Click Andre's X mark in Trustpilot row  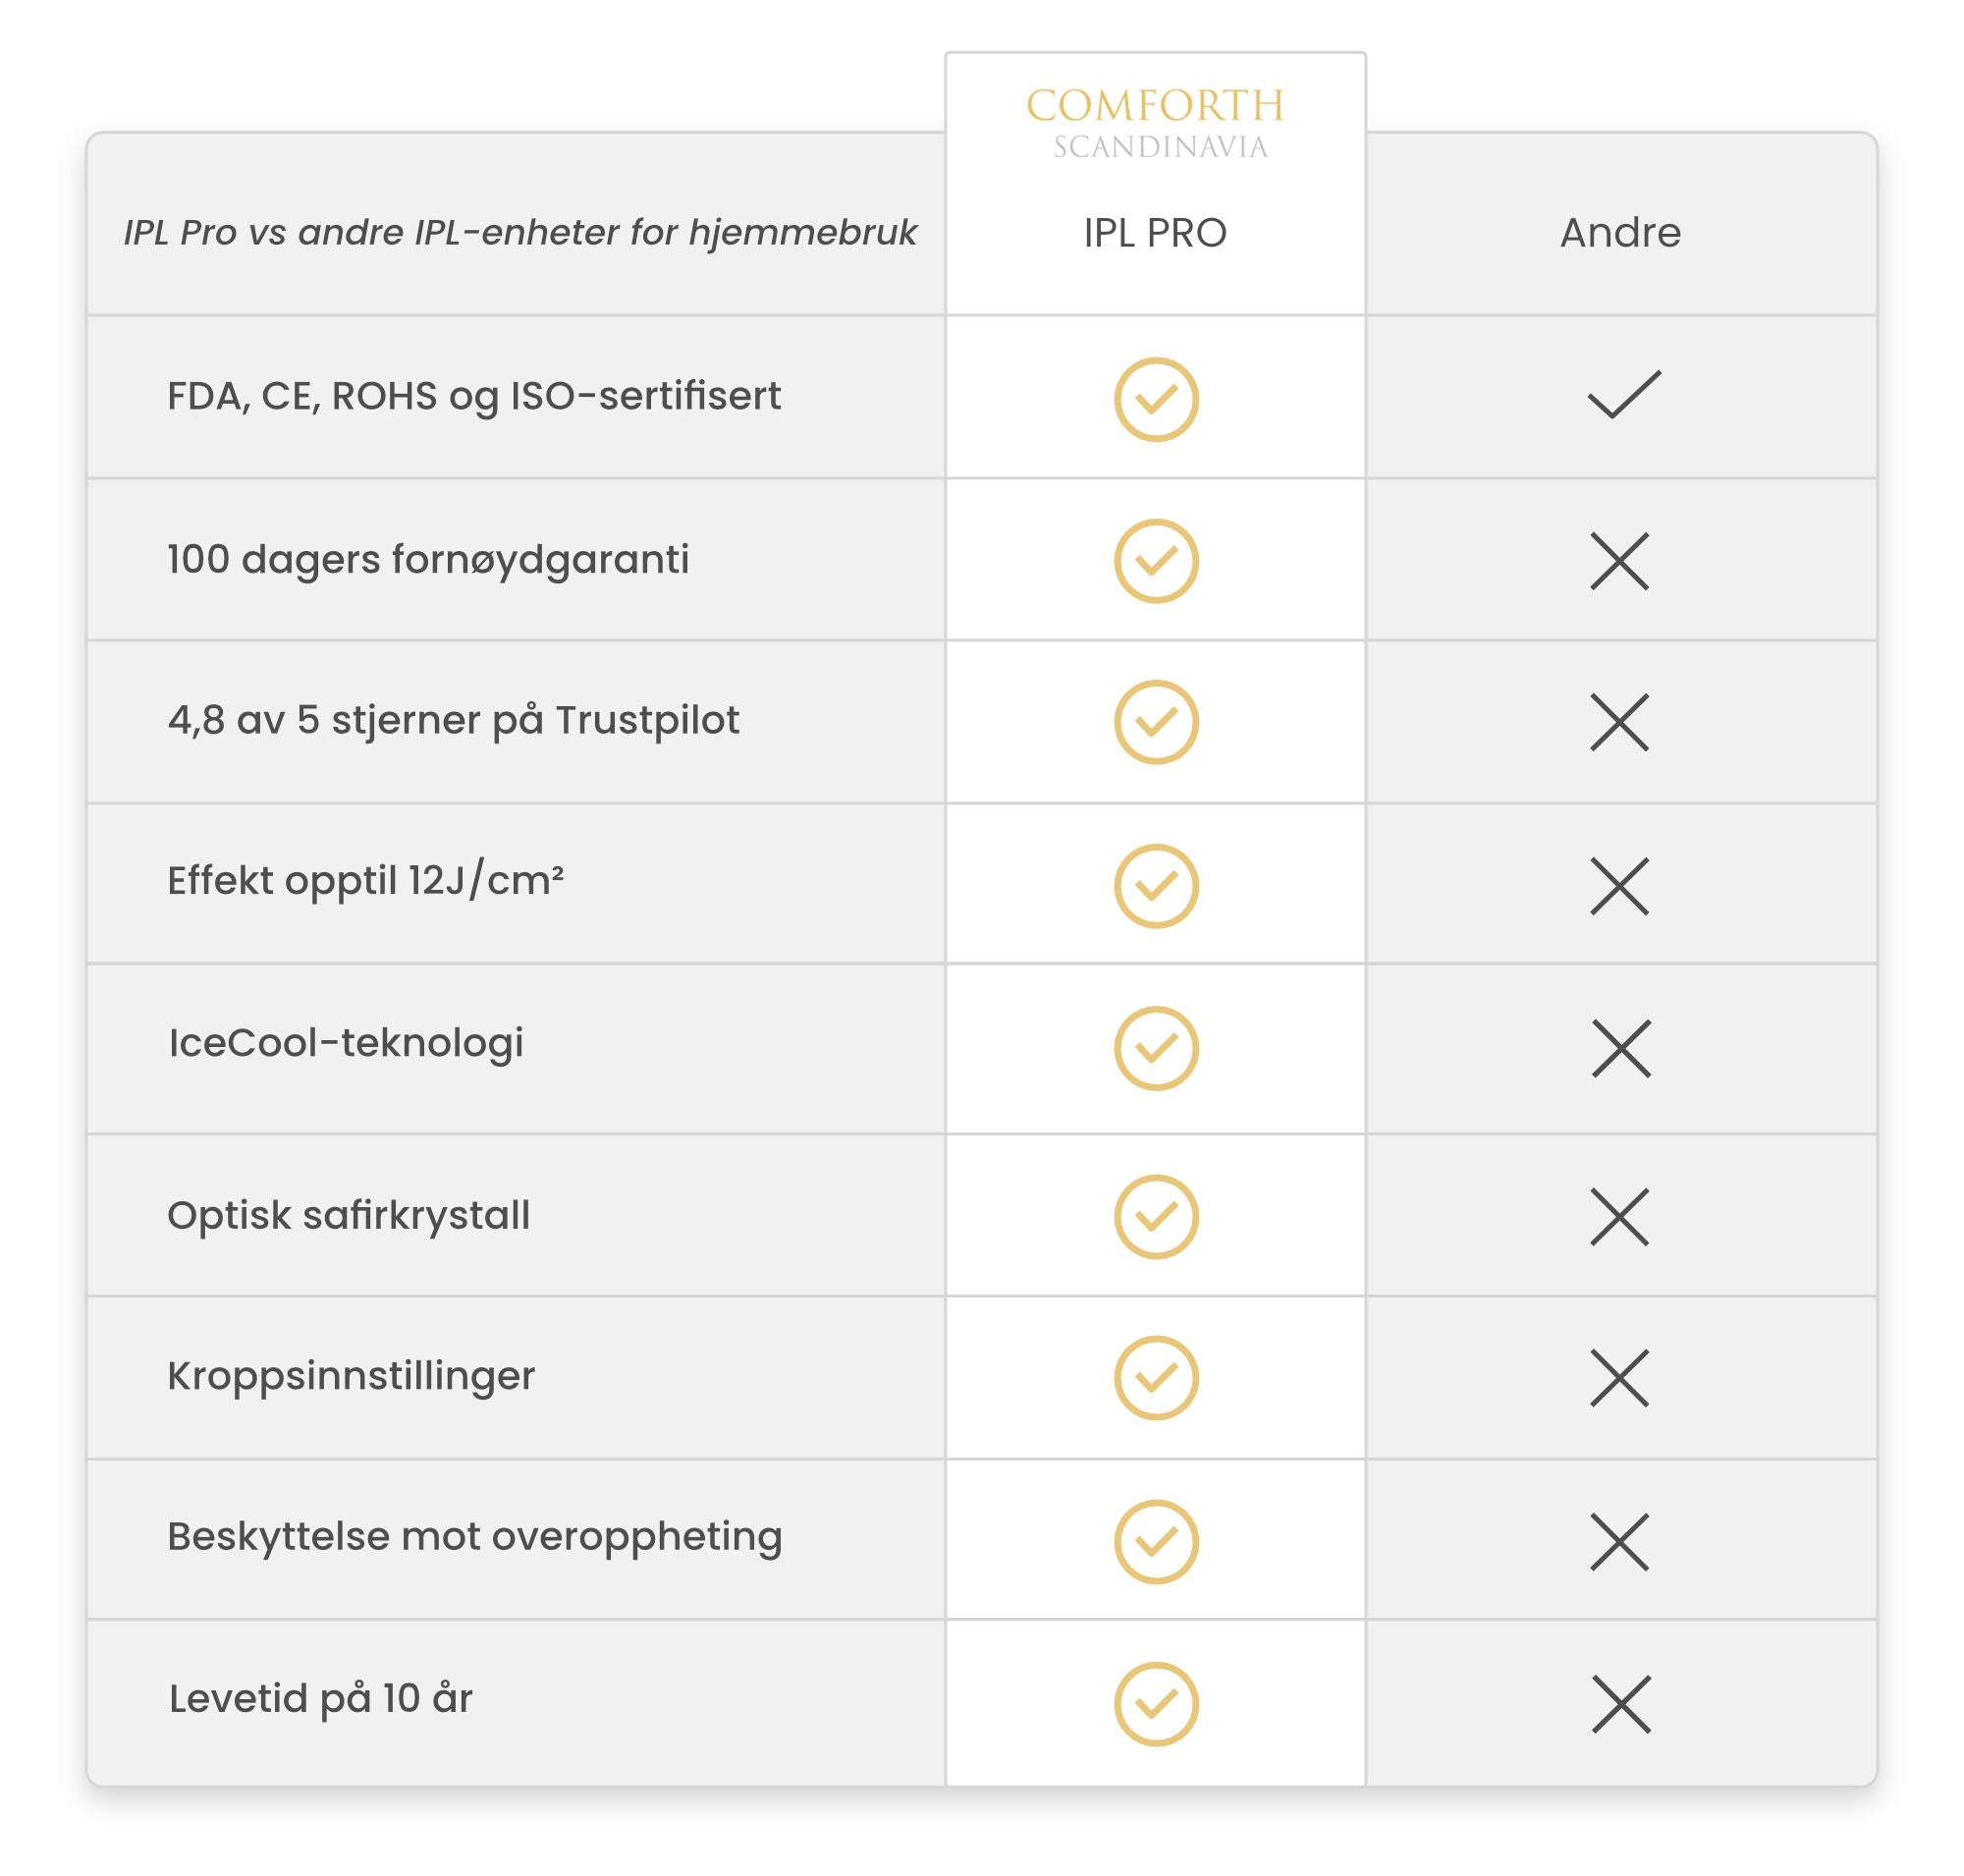(x=1619, y=722)
